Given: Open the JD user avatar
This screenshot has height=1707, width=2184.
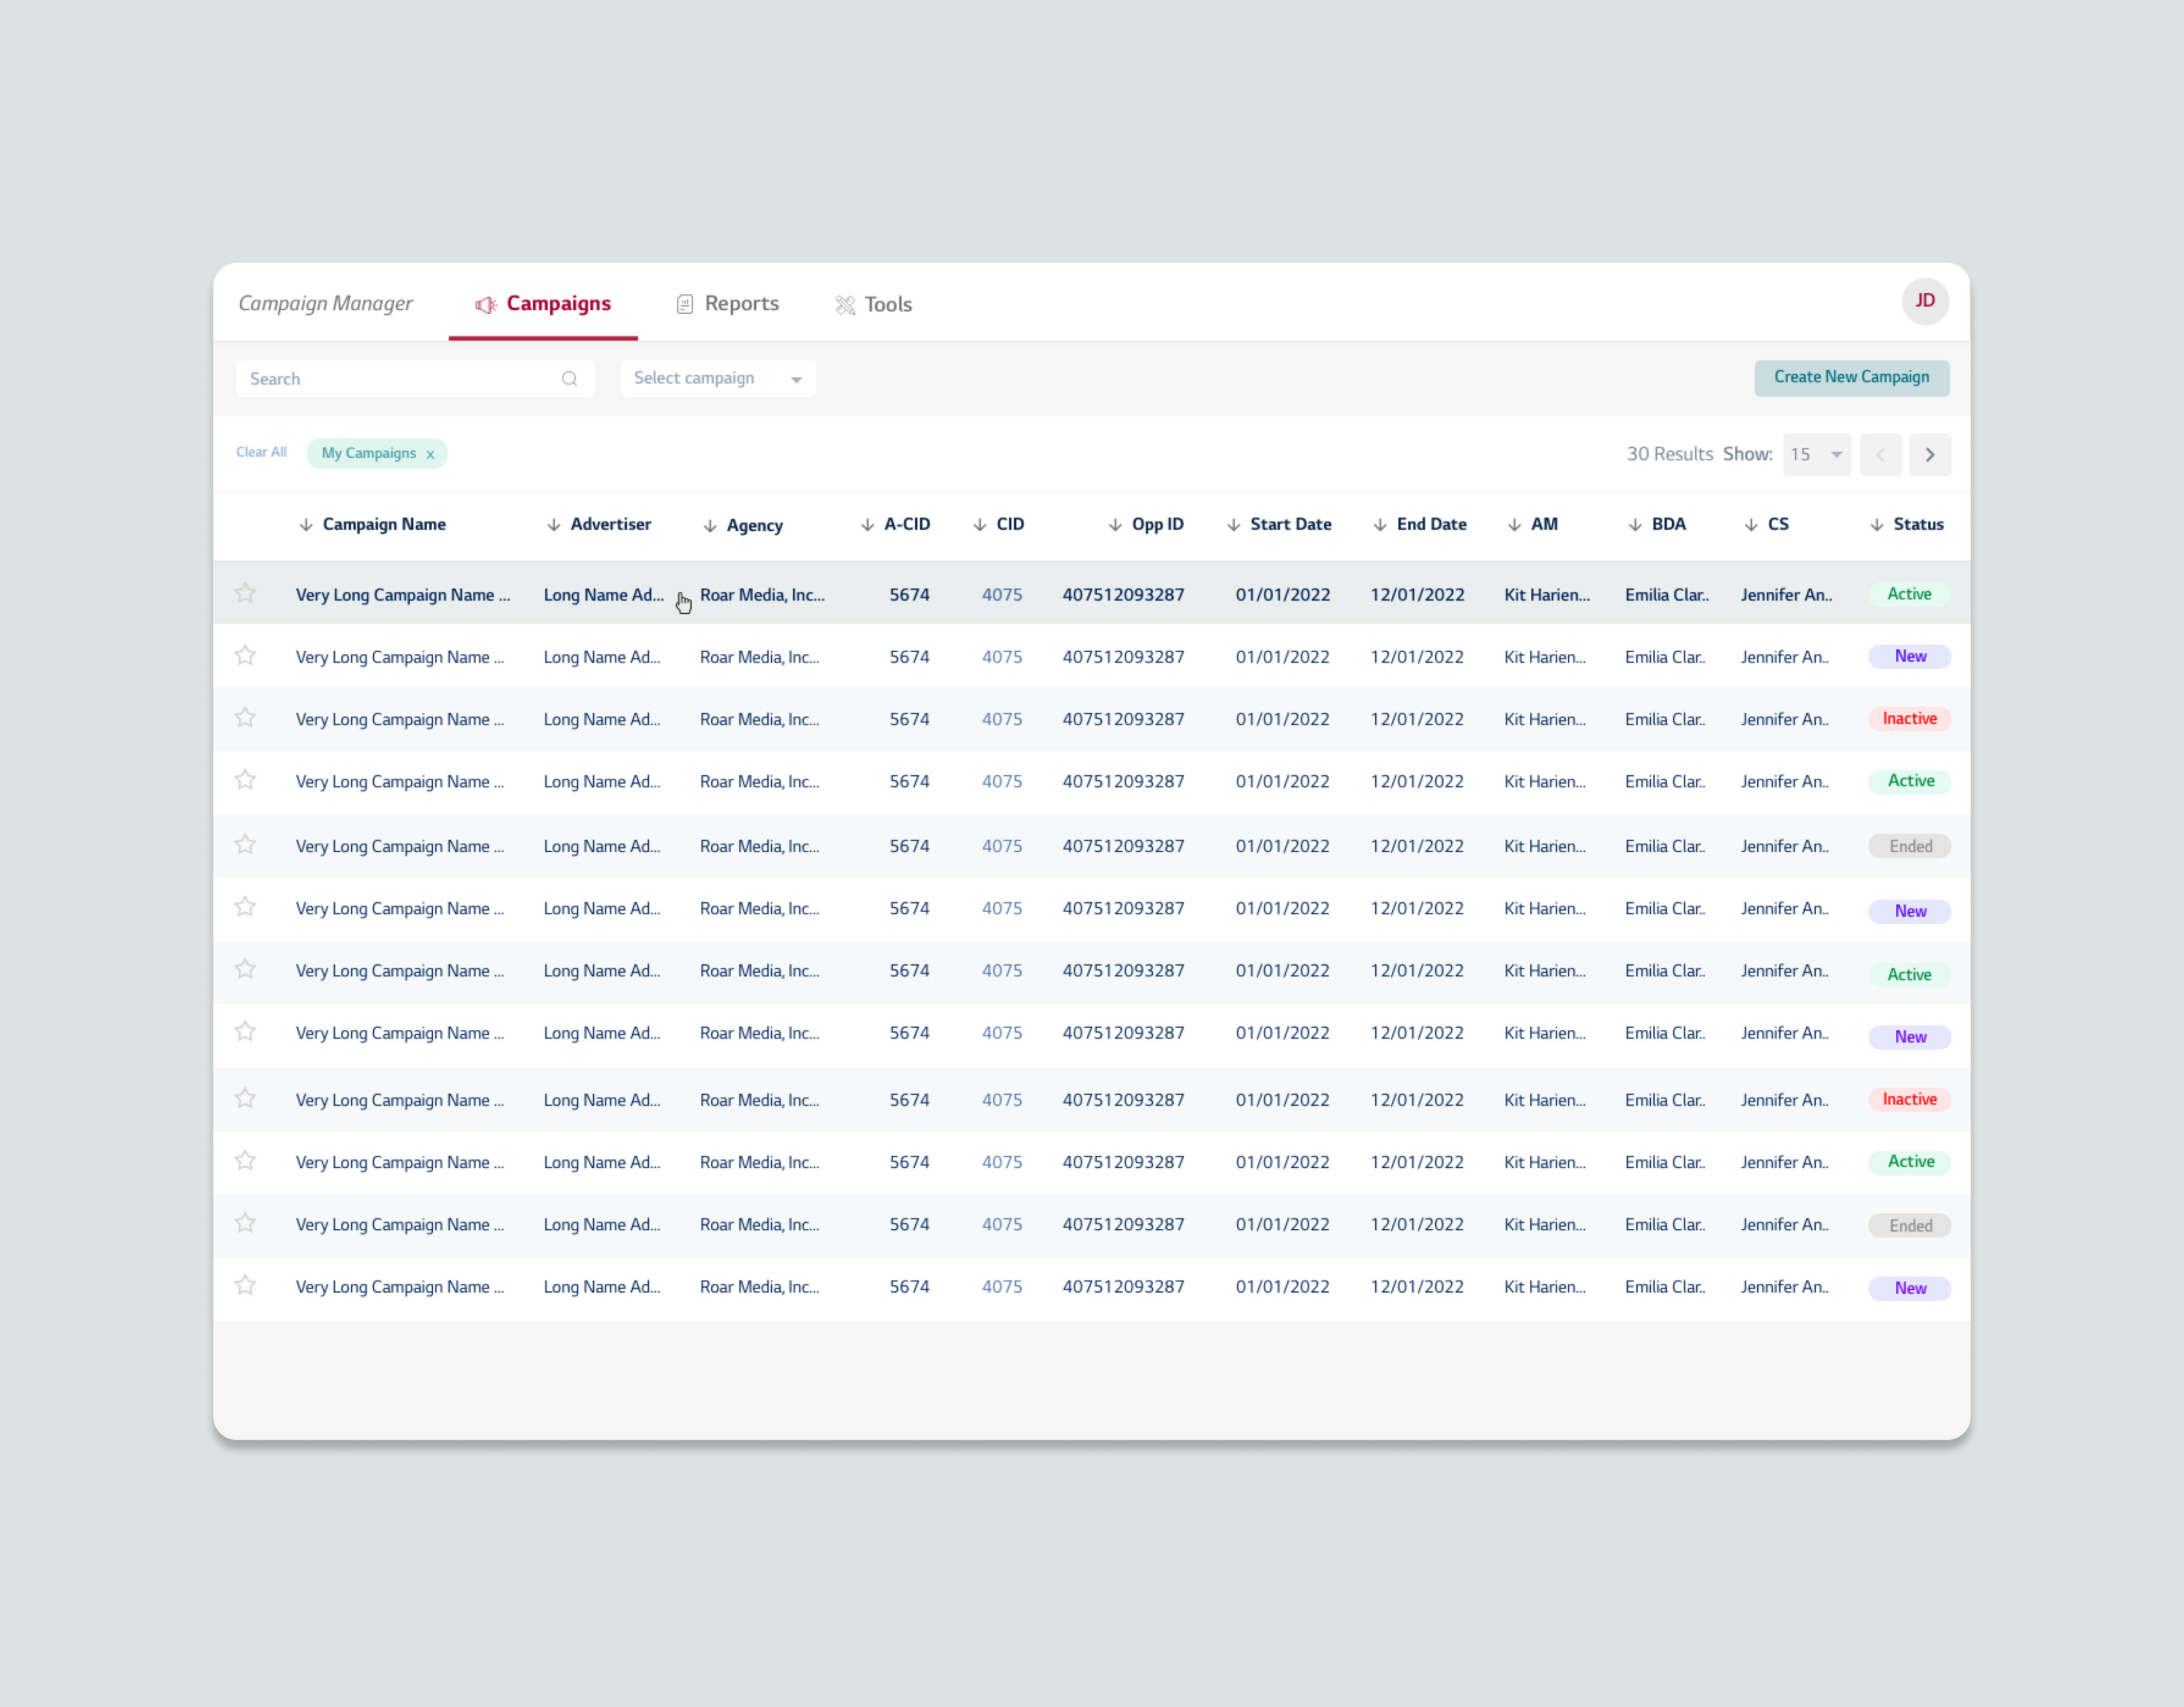Looking at the screenshot, I should [x=1924, y=301].
